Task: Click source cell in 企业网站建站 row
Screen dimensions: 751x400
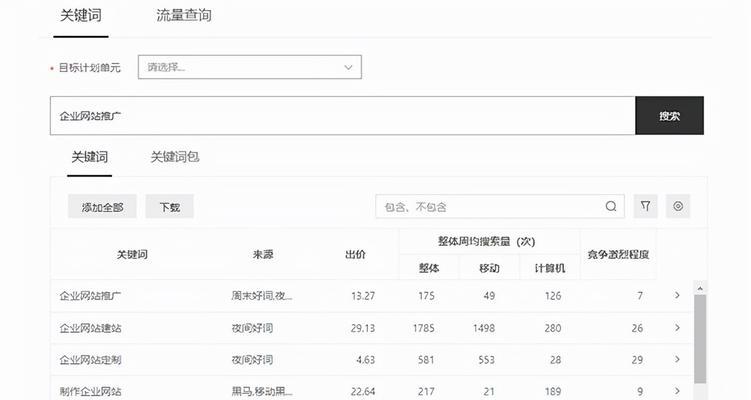Action: (x=252, y=328)
